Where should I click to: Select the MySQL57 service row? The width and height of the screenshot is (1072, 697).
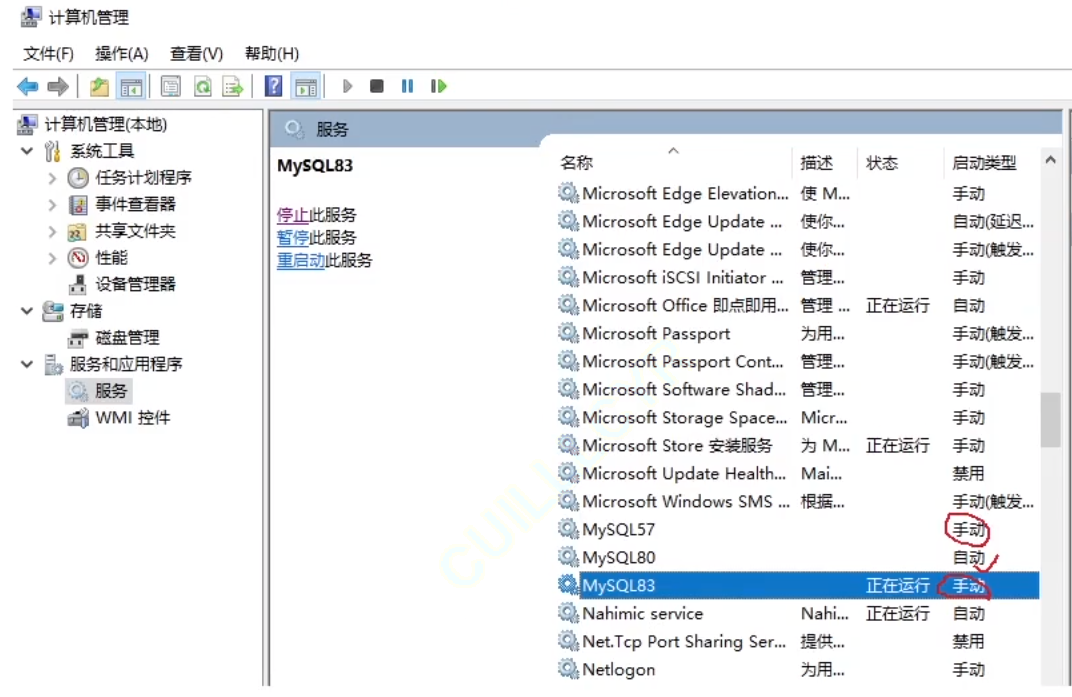click(798, 529)
